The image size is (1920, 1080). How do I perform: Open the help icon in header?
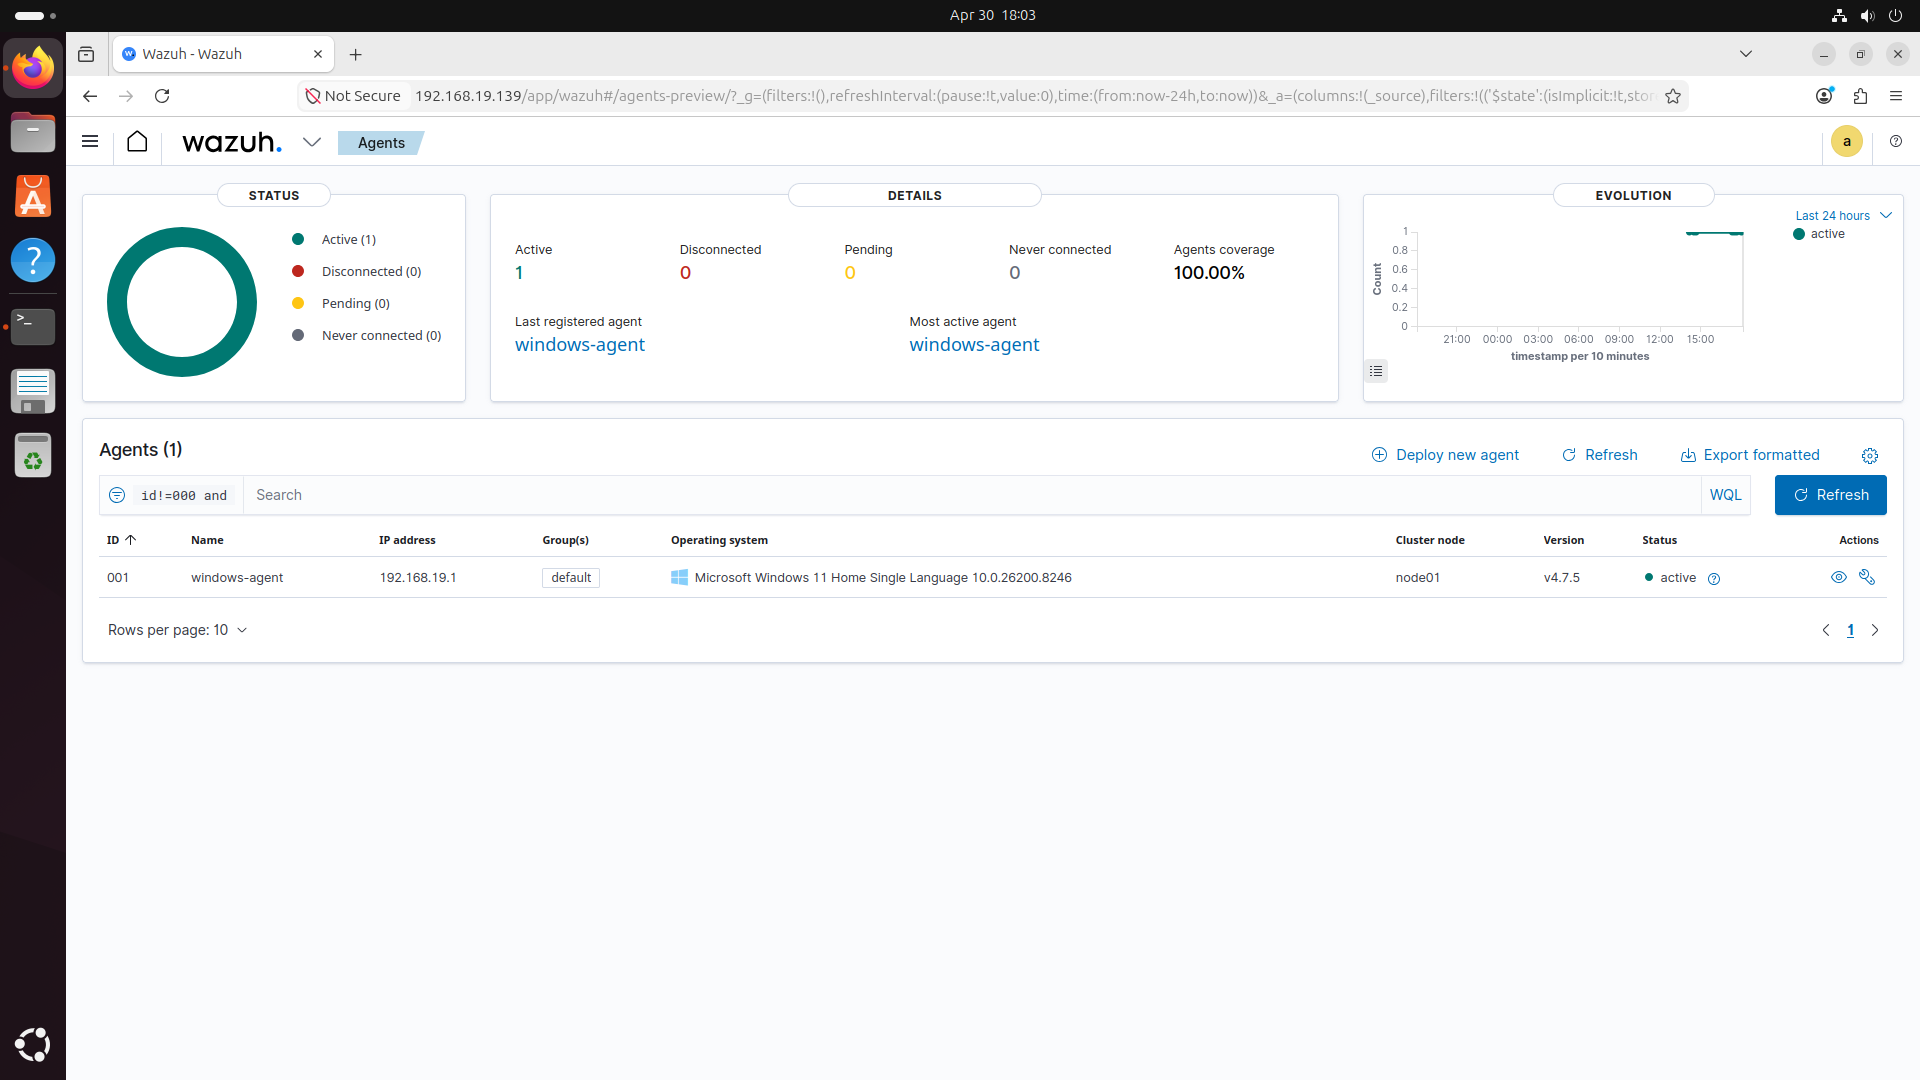1896,142
